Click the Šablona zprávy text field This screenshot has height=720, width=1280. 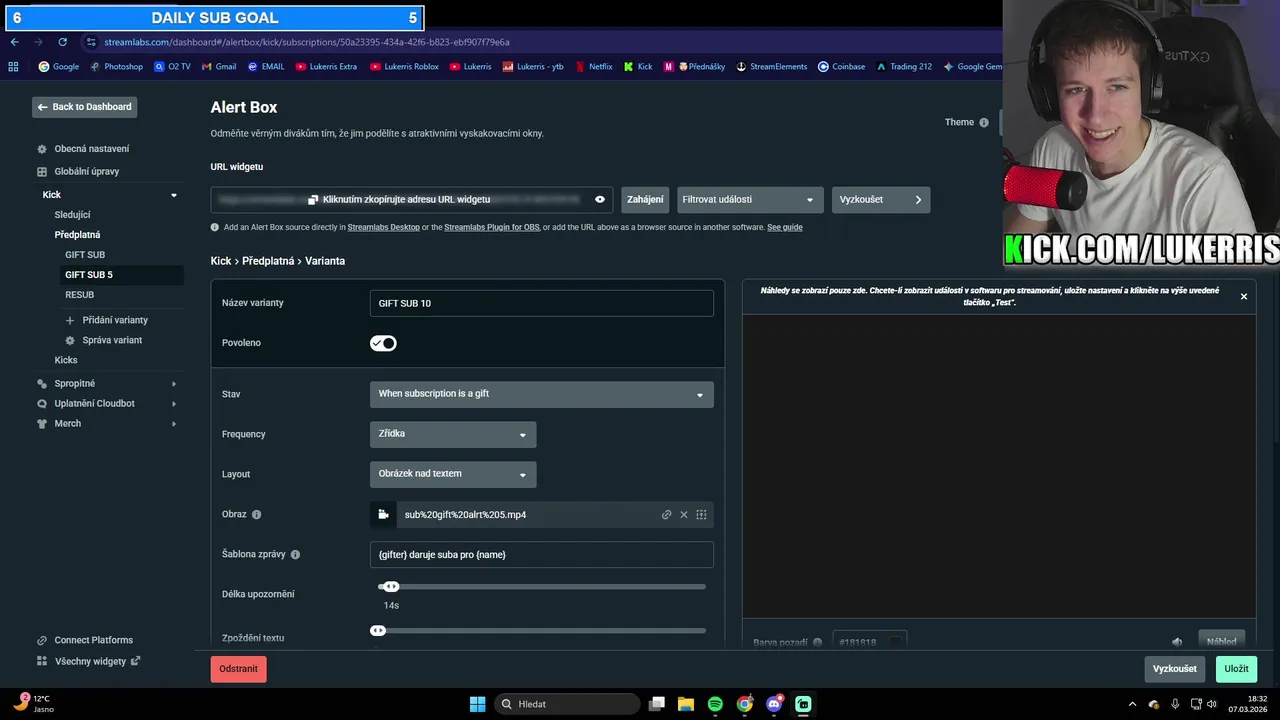542,555
